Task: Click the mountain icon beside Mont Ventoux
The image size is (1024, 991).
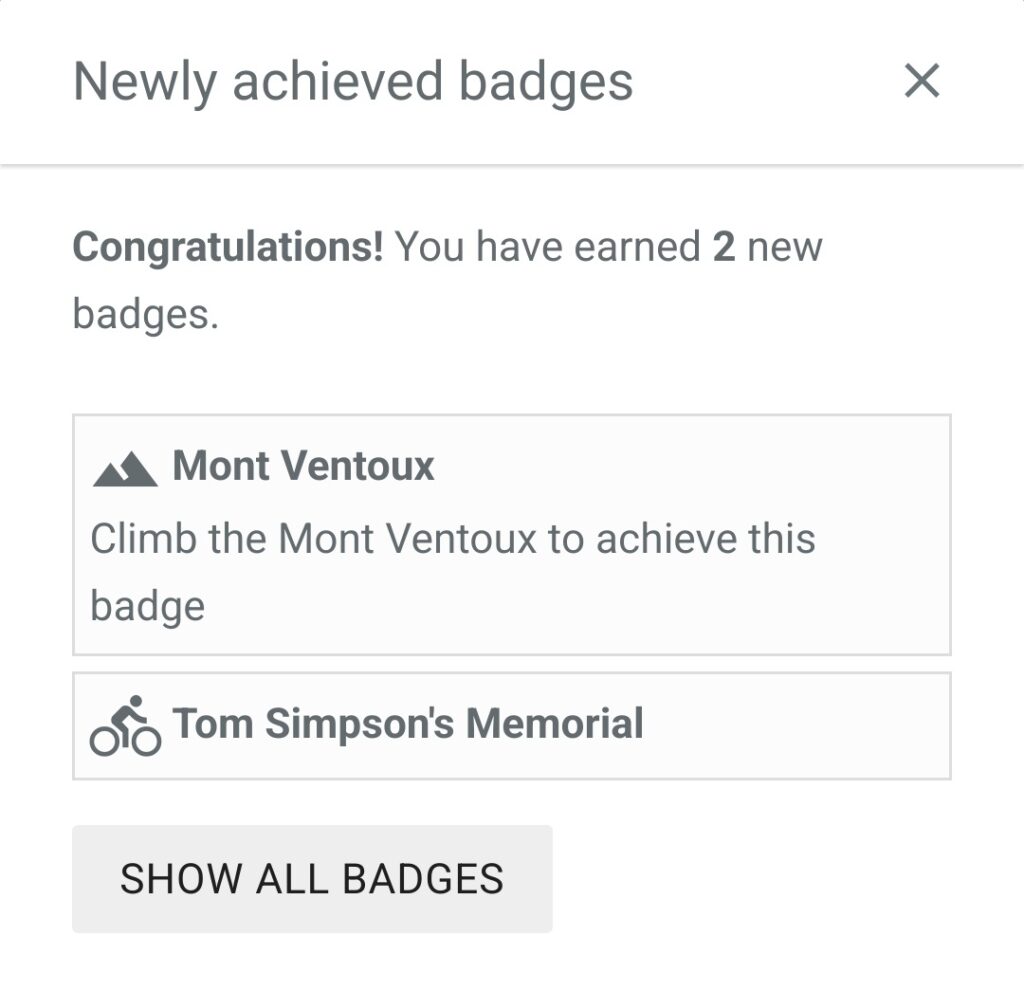Action: pos(125,469)
